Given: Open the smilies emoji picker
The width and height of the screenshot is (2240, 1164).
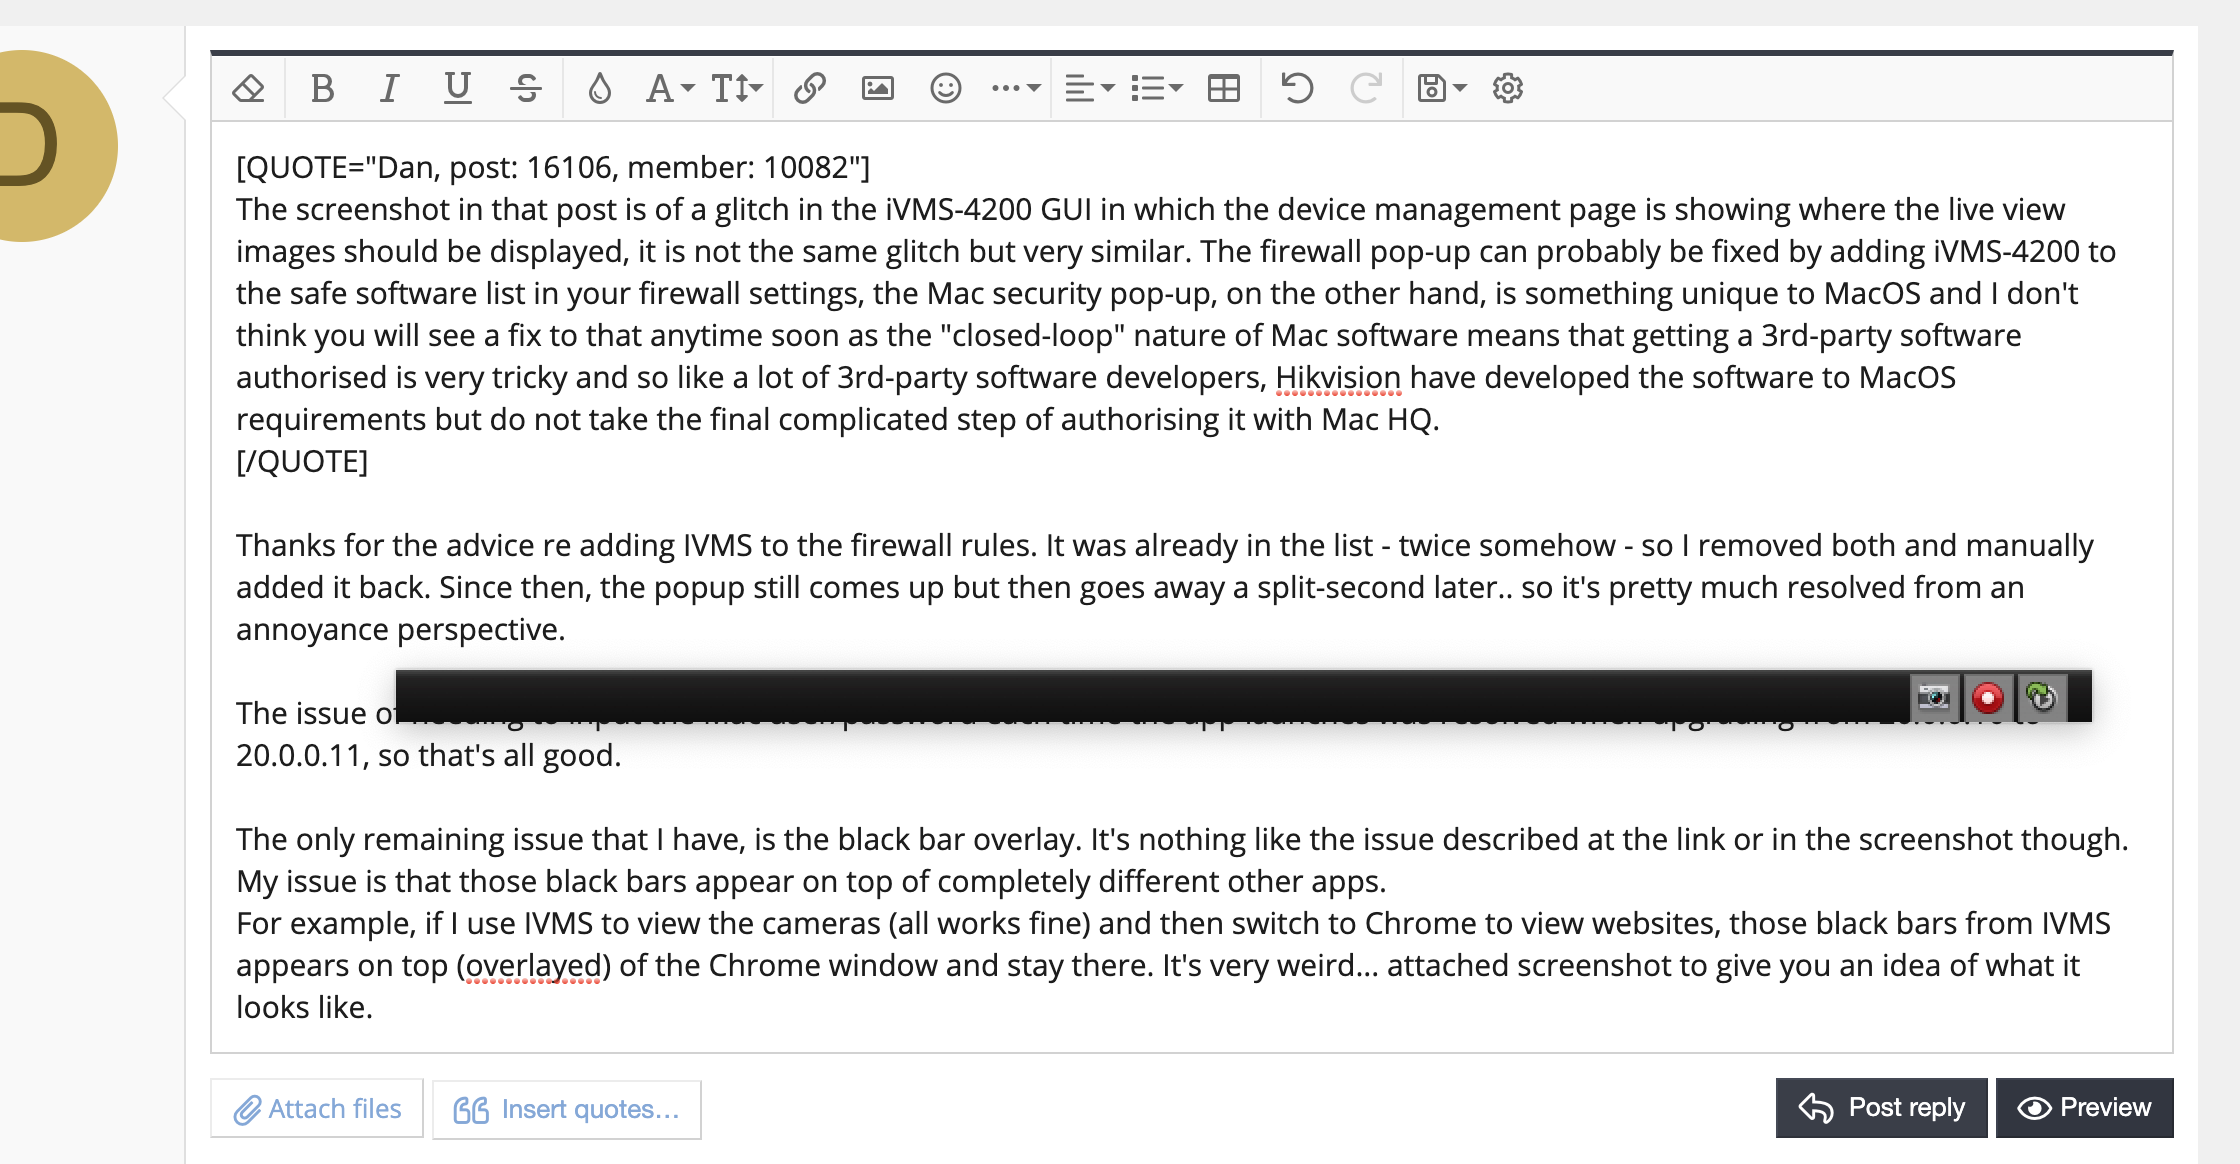Looking at the screenshot, I should [945, 89].
